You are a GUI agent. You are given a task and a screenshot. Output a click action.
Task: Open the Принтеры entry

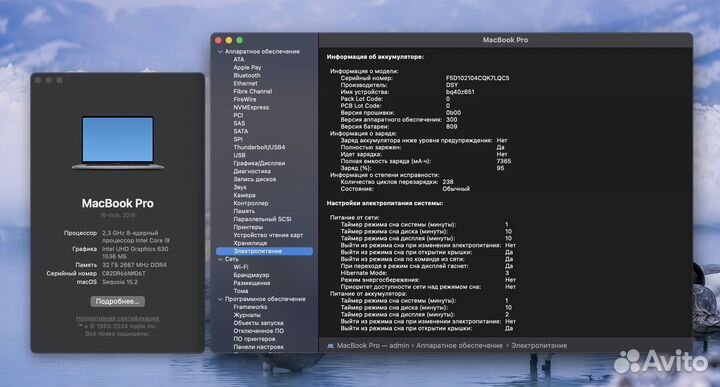[x=248, y=227]
